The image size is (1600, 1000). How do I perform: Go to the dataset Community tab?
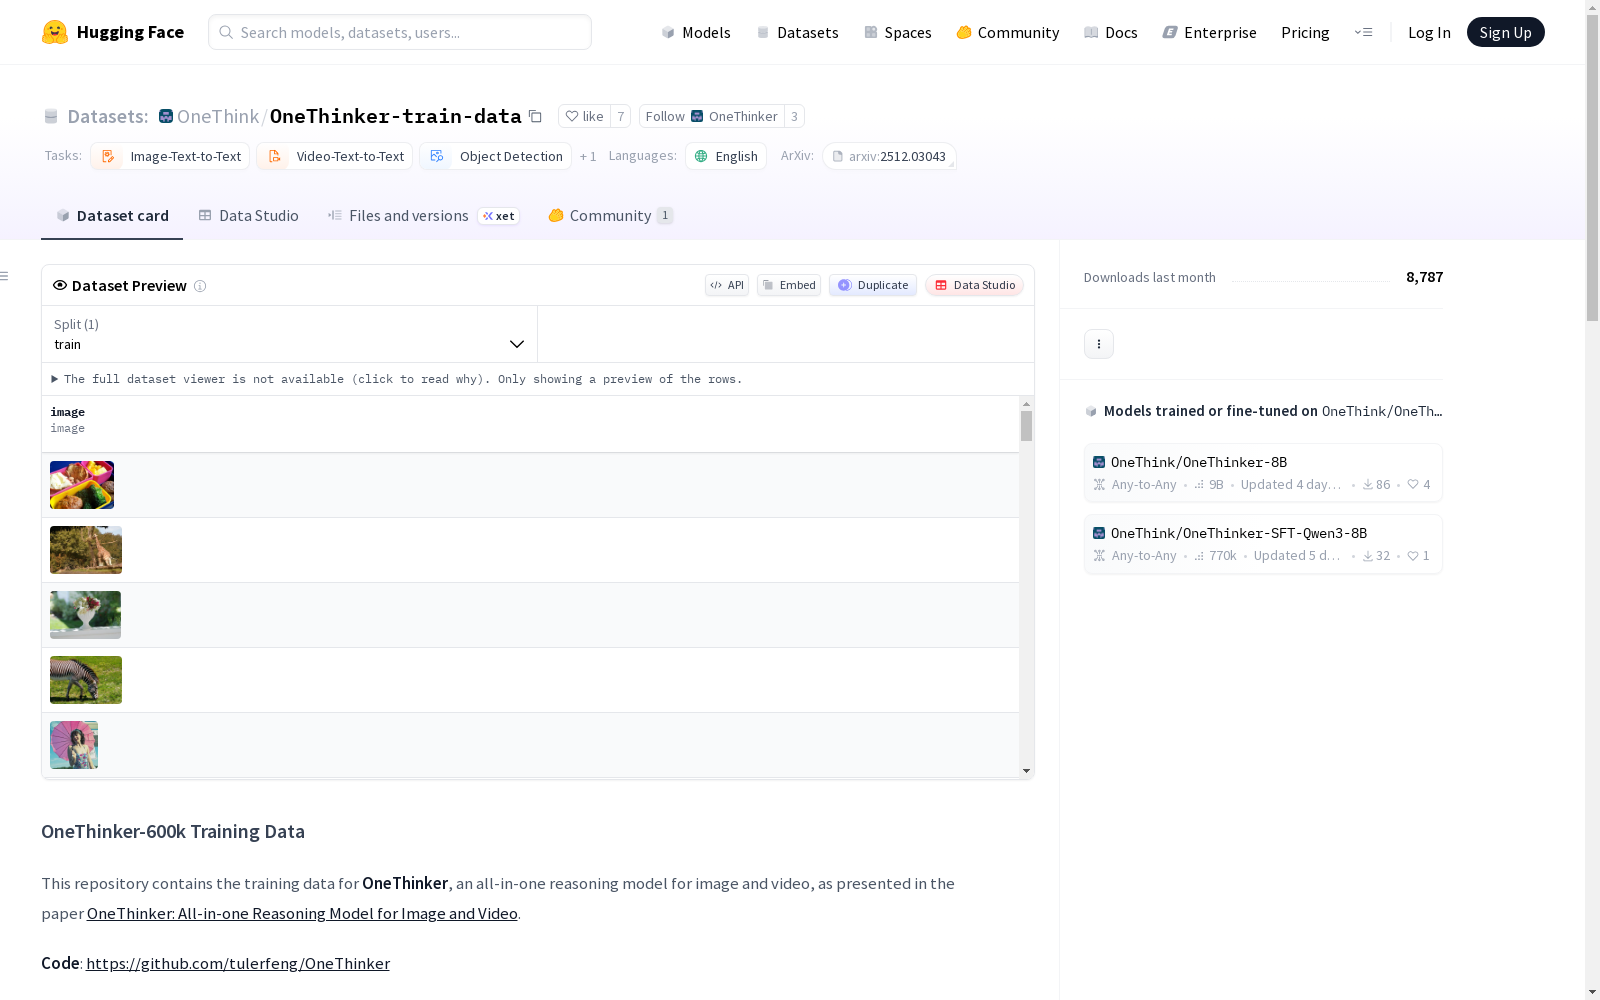point(611,216)
